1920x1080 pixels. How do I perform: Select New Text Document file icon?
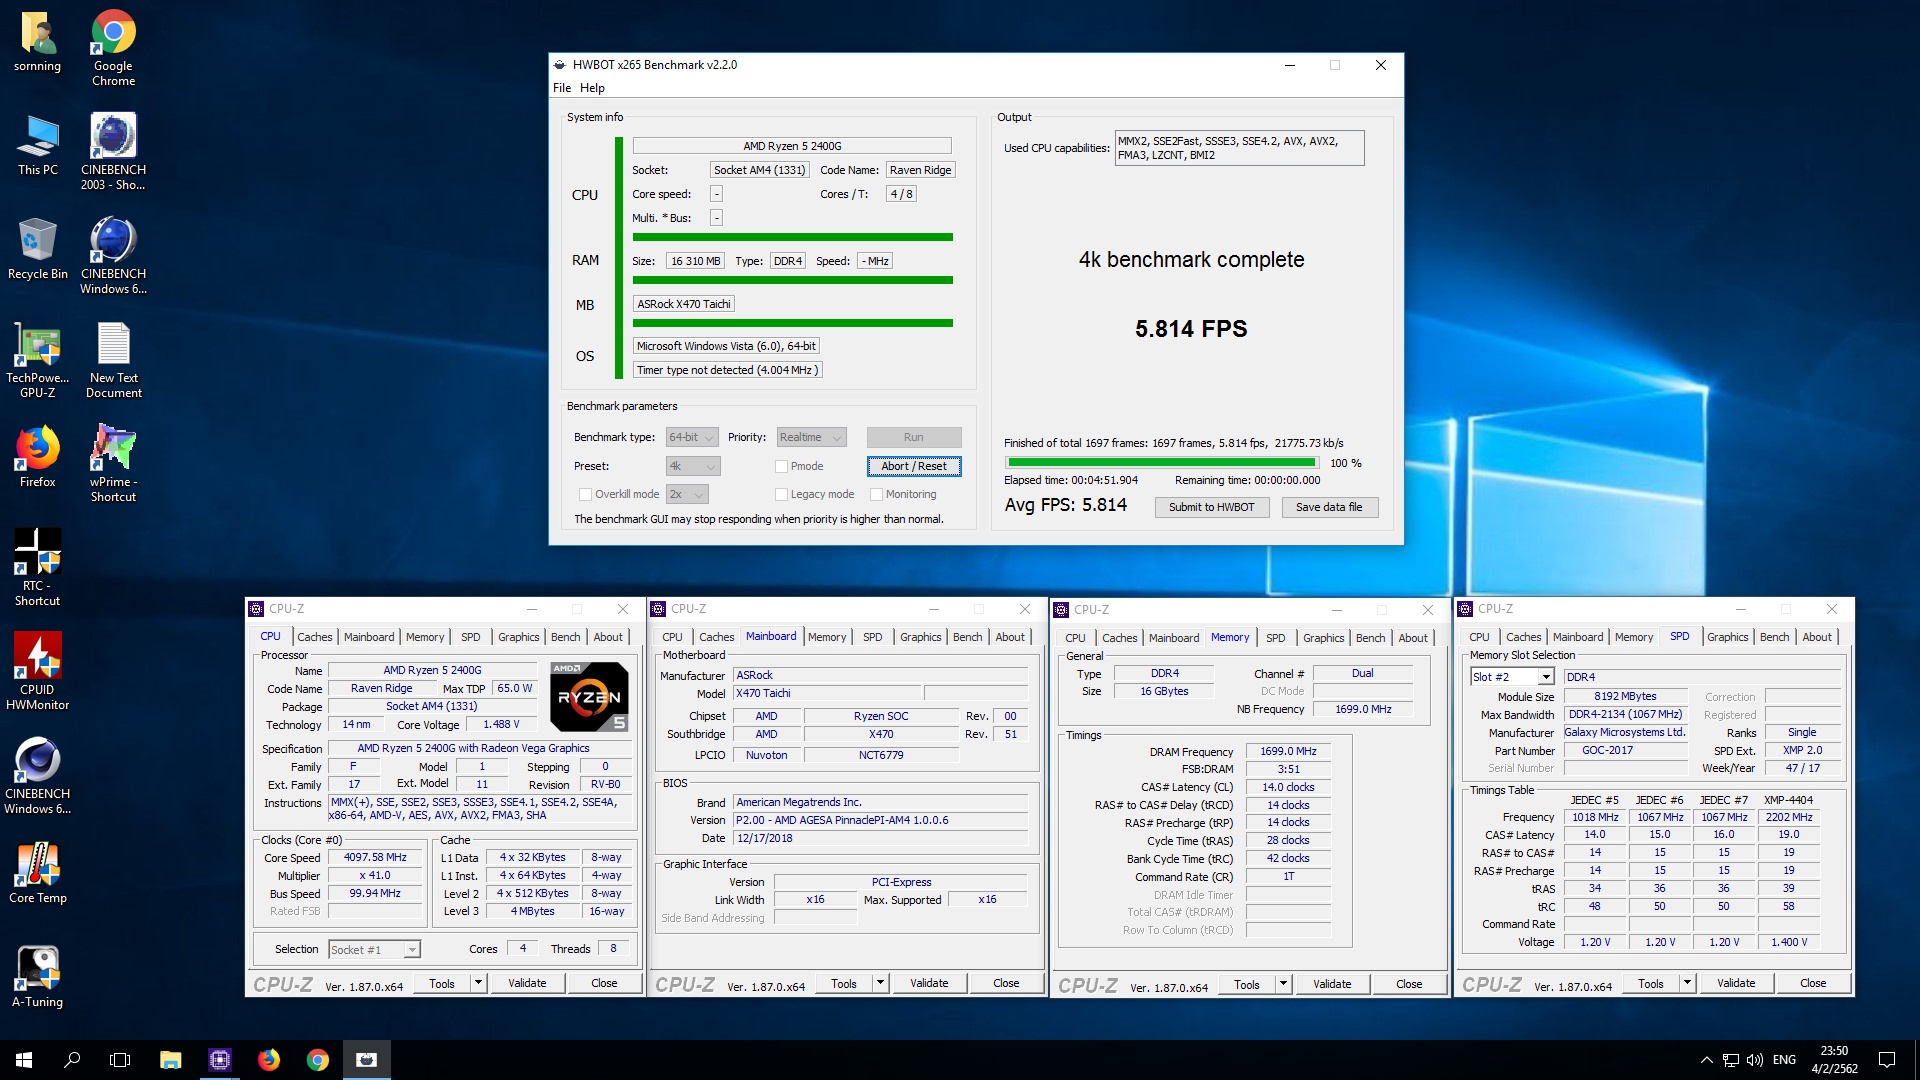pos(114,360)
